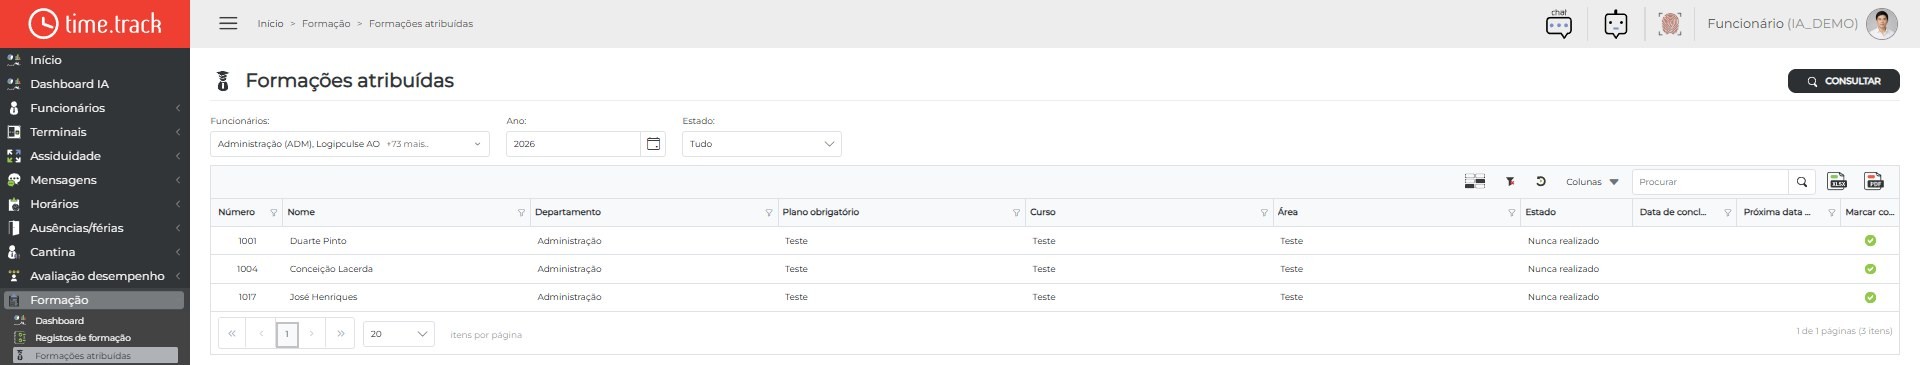Open the Funcionários selection dropdown
The height and width of the screenshot is (365, 1920).
(x=350, y=144)
